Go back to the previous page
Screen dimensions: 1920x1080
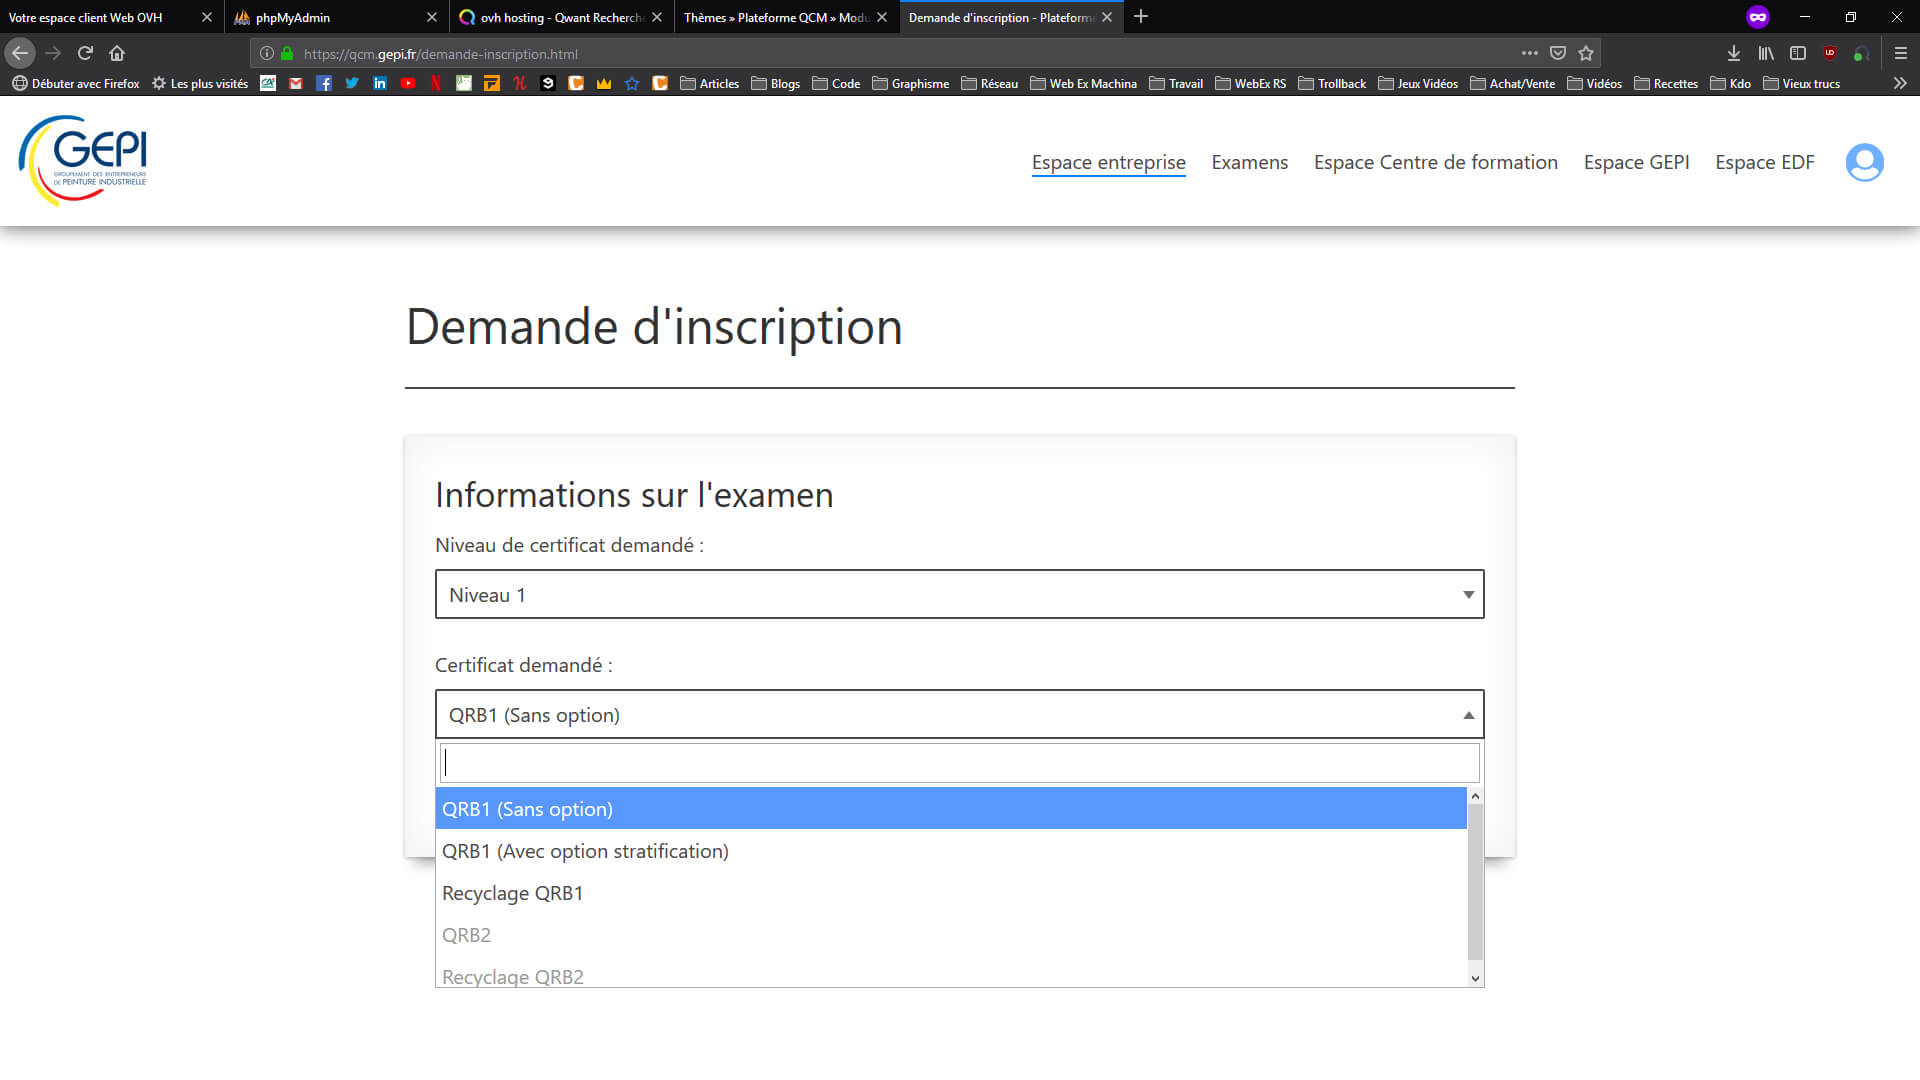[x=20, y=53]
